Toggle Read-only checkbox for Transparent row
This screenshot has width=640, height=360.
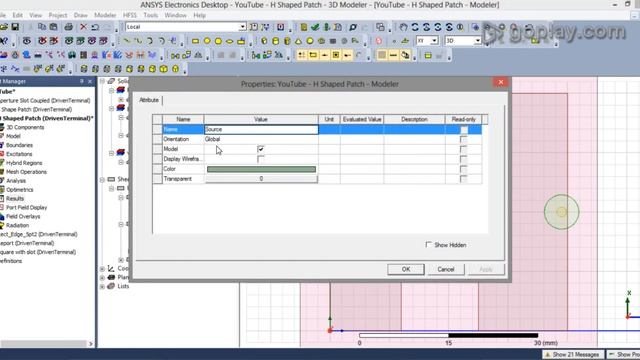[x=464, y=179]
